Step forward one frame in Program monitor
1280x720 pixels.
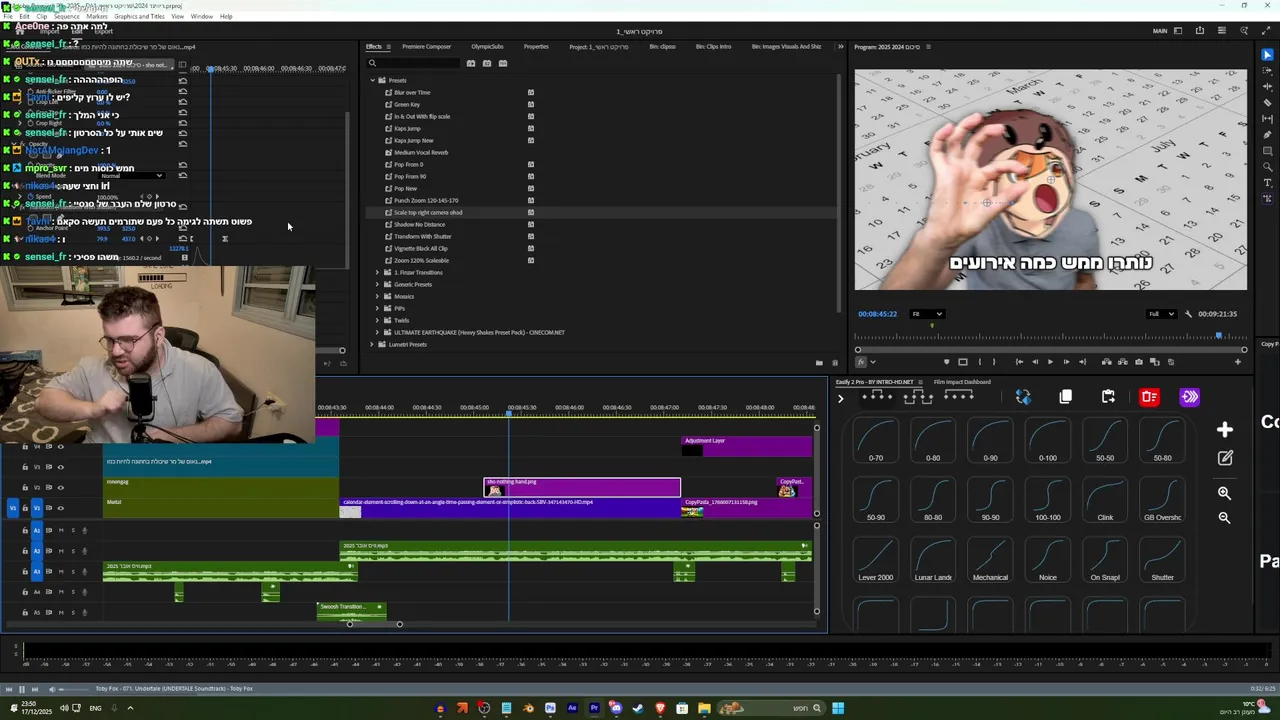click(1066, 362)
